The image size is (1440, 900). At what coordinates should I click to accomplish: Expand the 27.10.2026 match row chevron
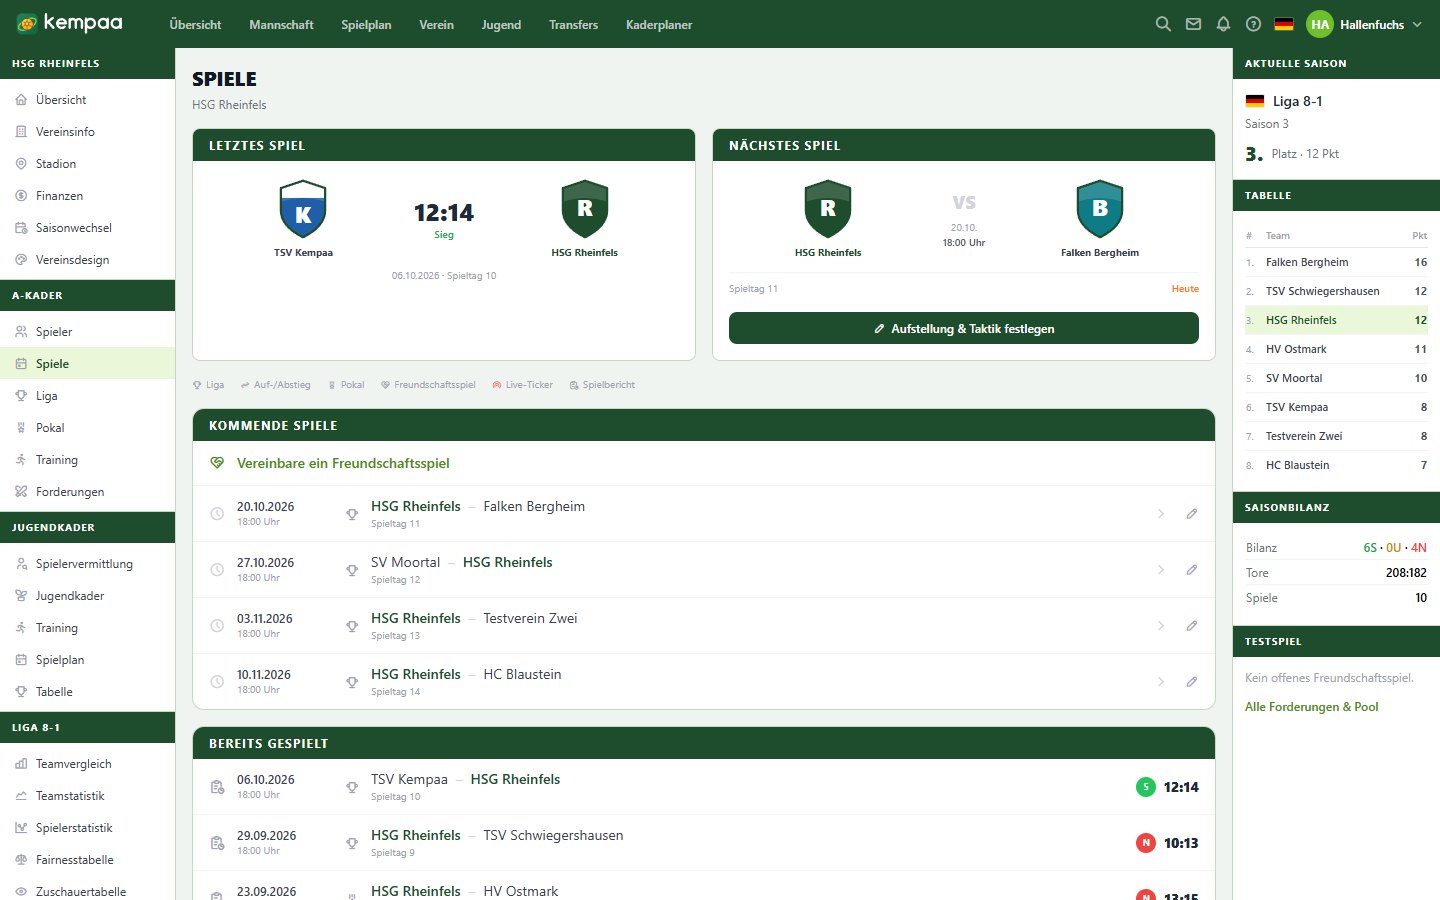[1161, 570]
